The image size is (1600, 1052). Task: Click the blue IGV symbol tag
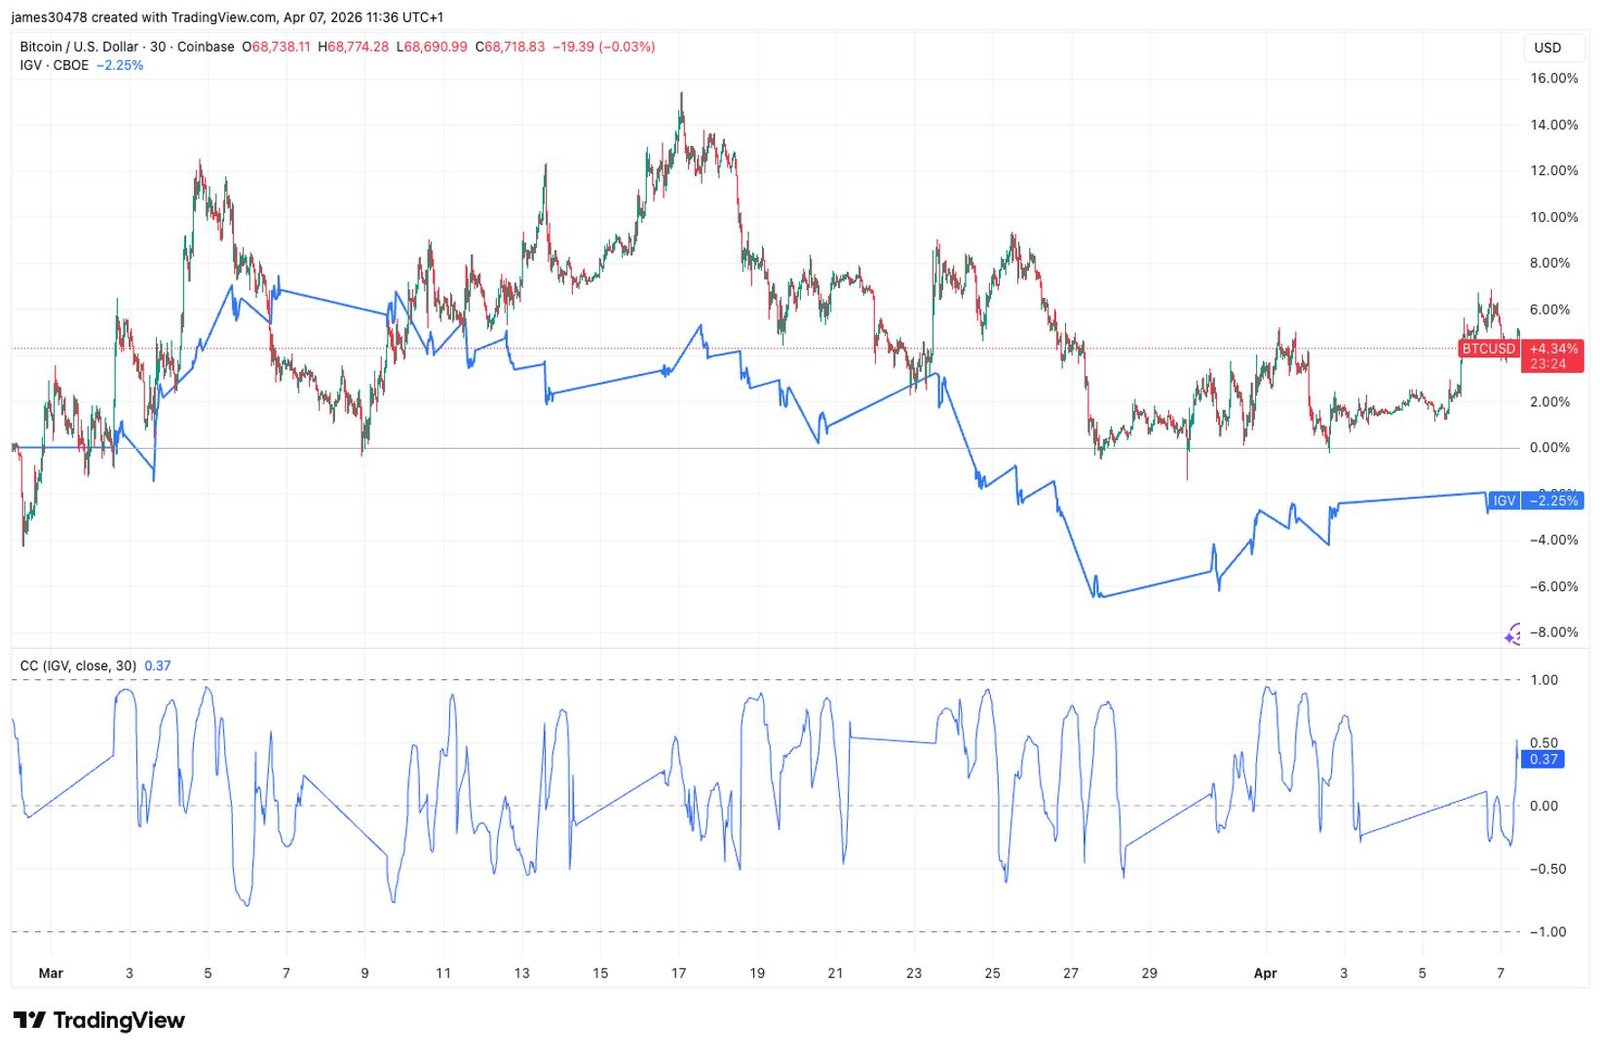pos(1503,500)
